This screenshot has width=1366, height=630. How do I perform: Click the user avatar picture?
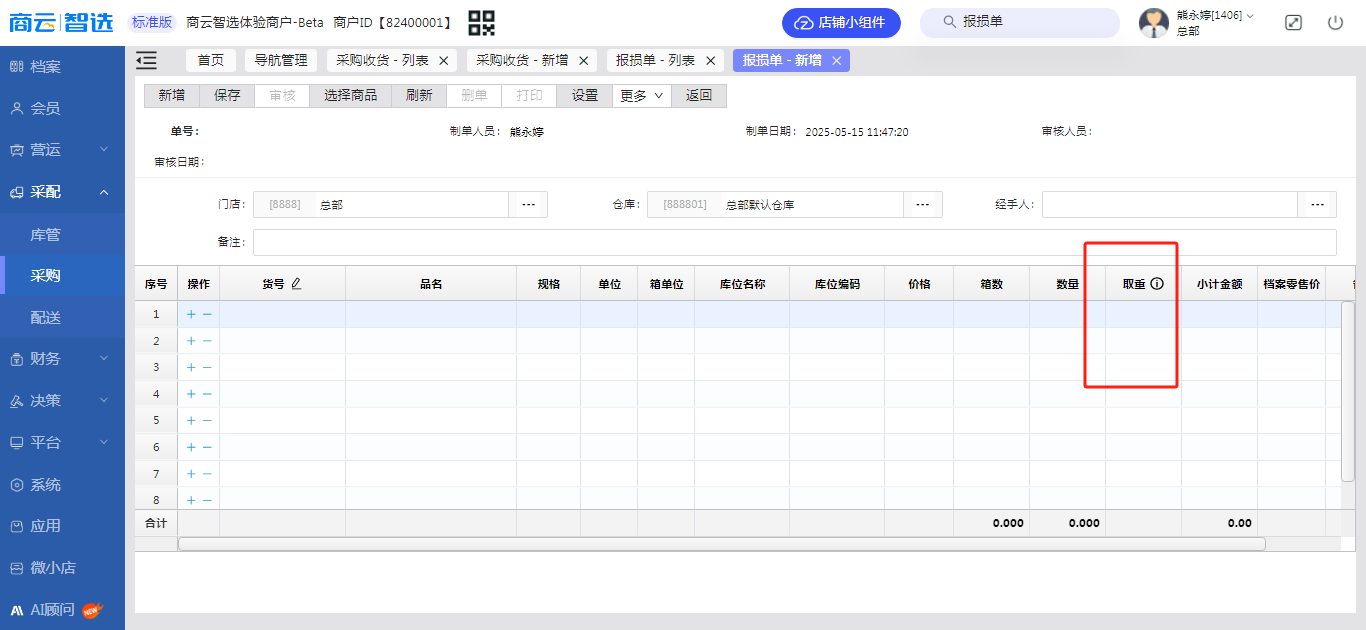[1154, 23]
